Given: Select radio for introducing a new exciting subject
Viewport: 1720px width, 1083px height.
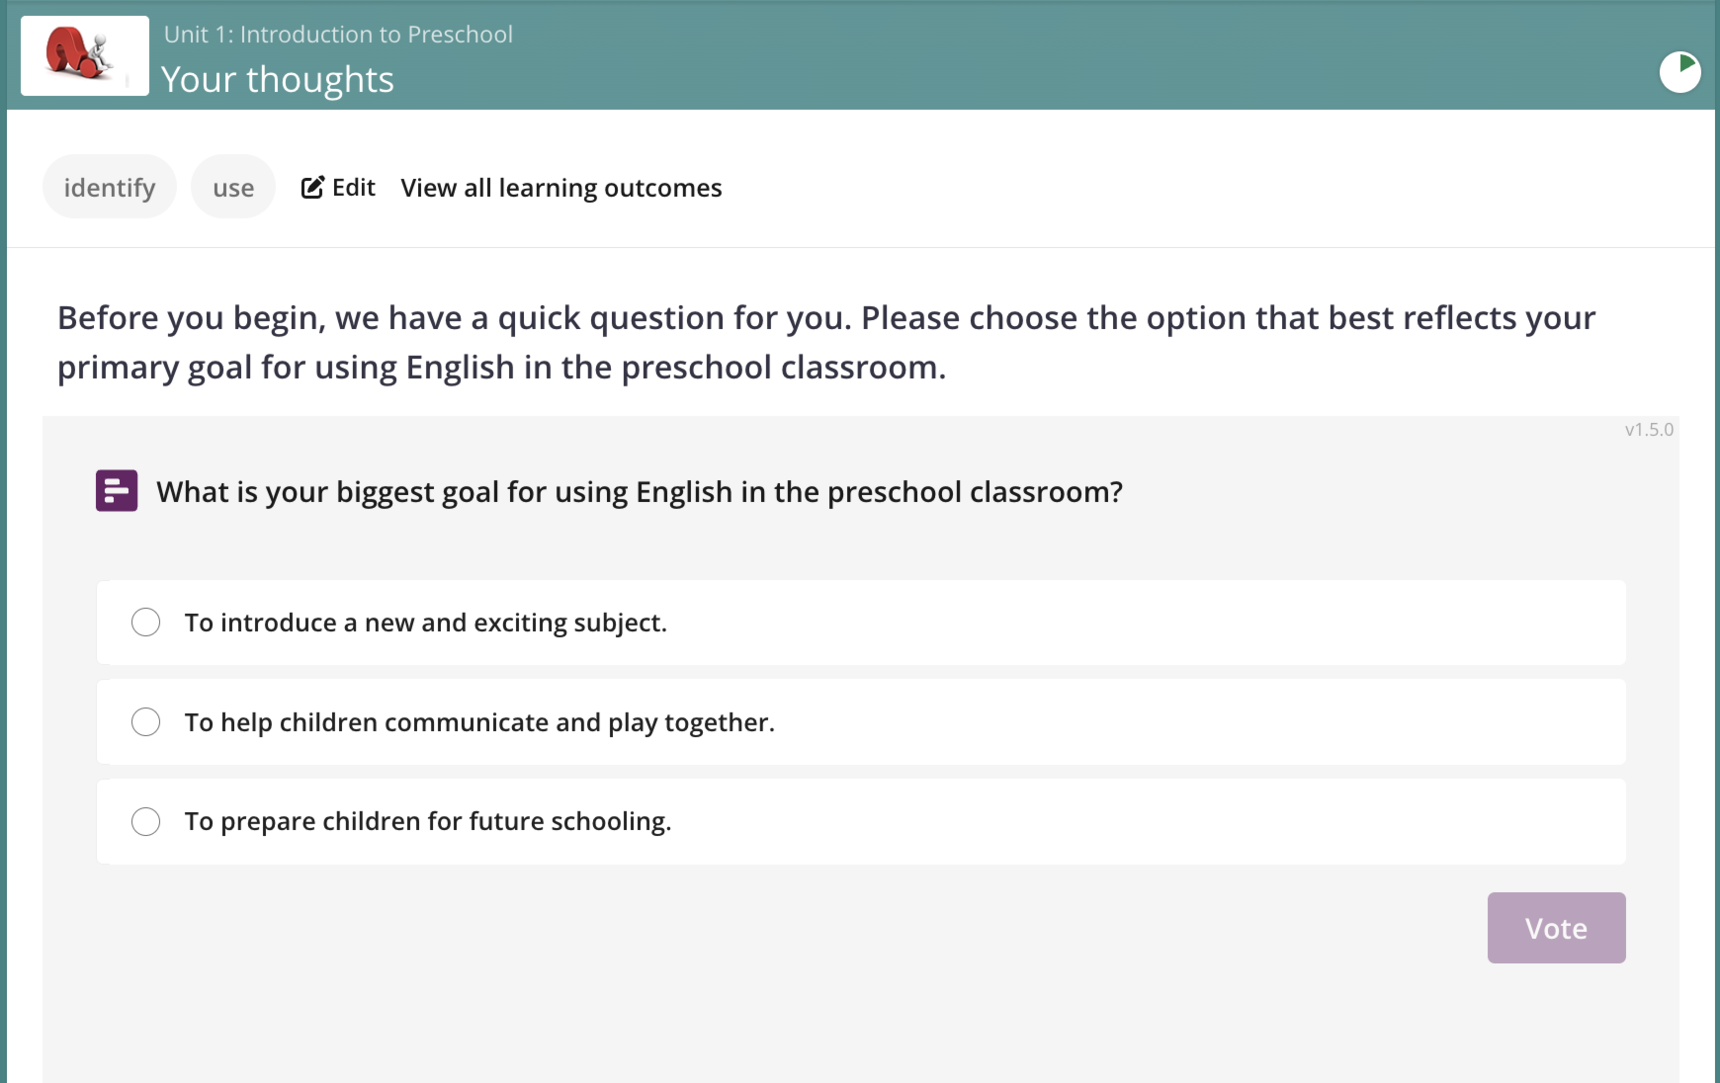Looking at the screenshot, I should pyautogui.click(x=146, y=622).
